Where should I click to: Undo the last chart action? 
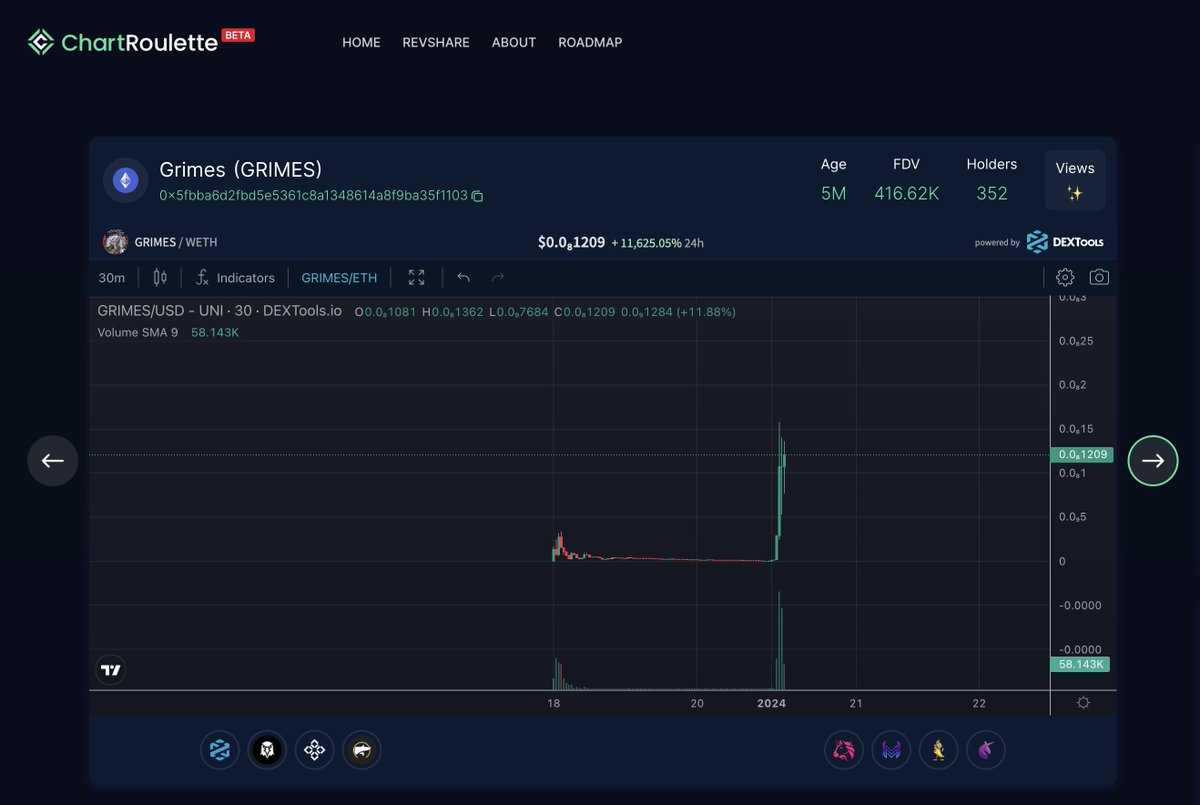463,277
